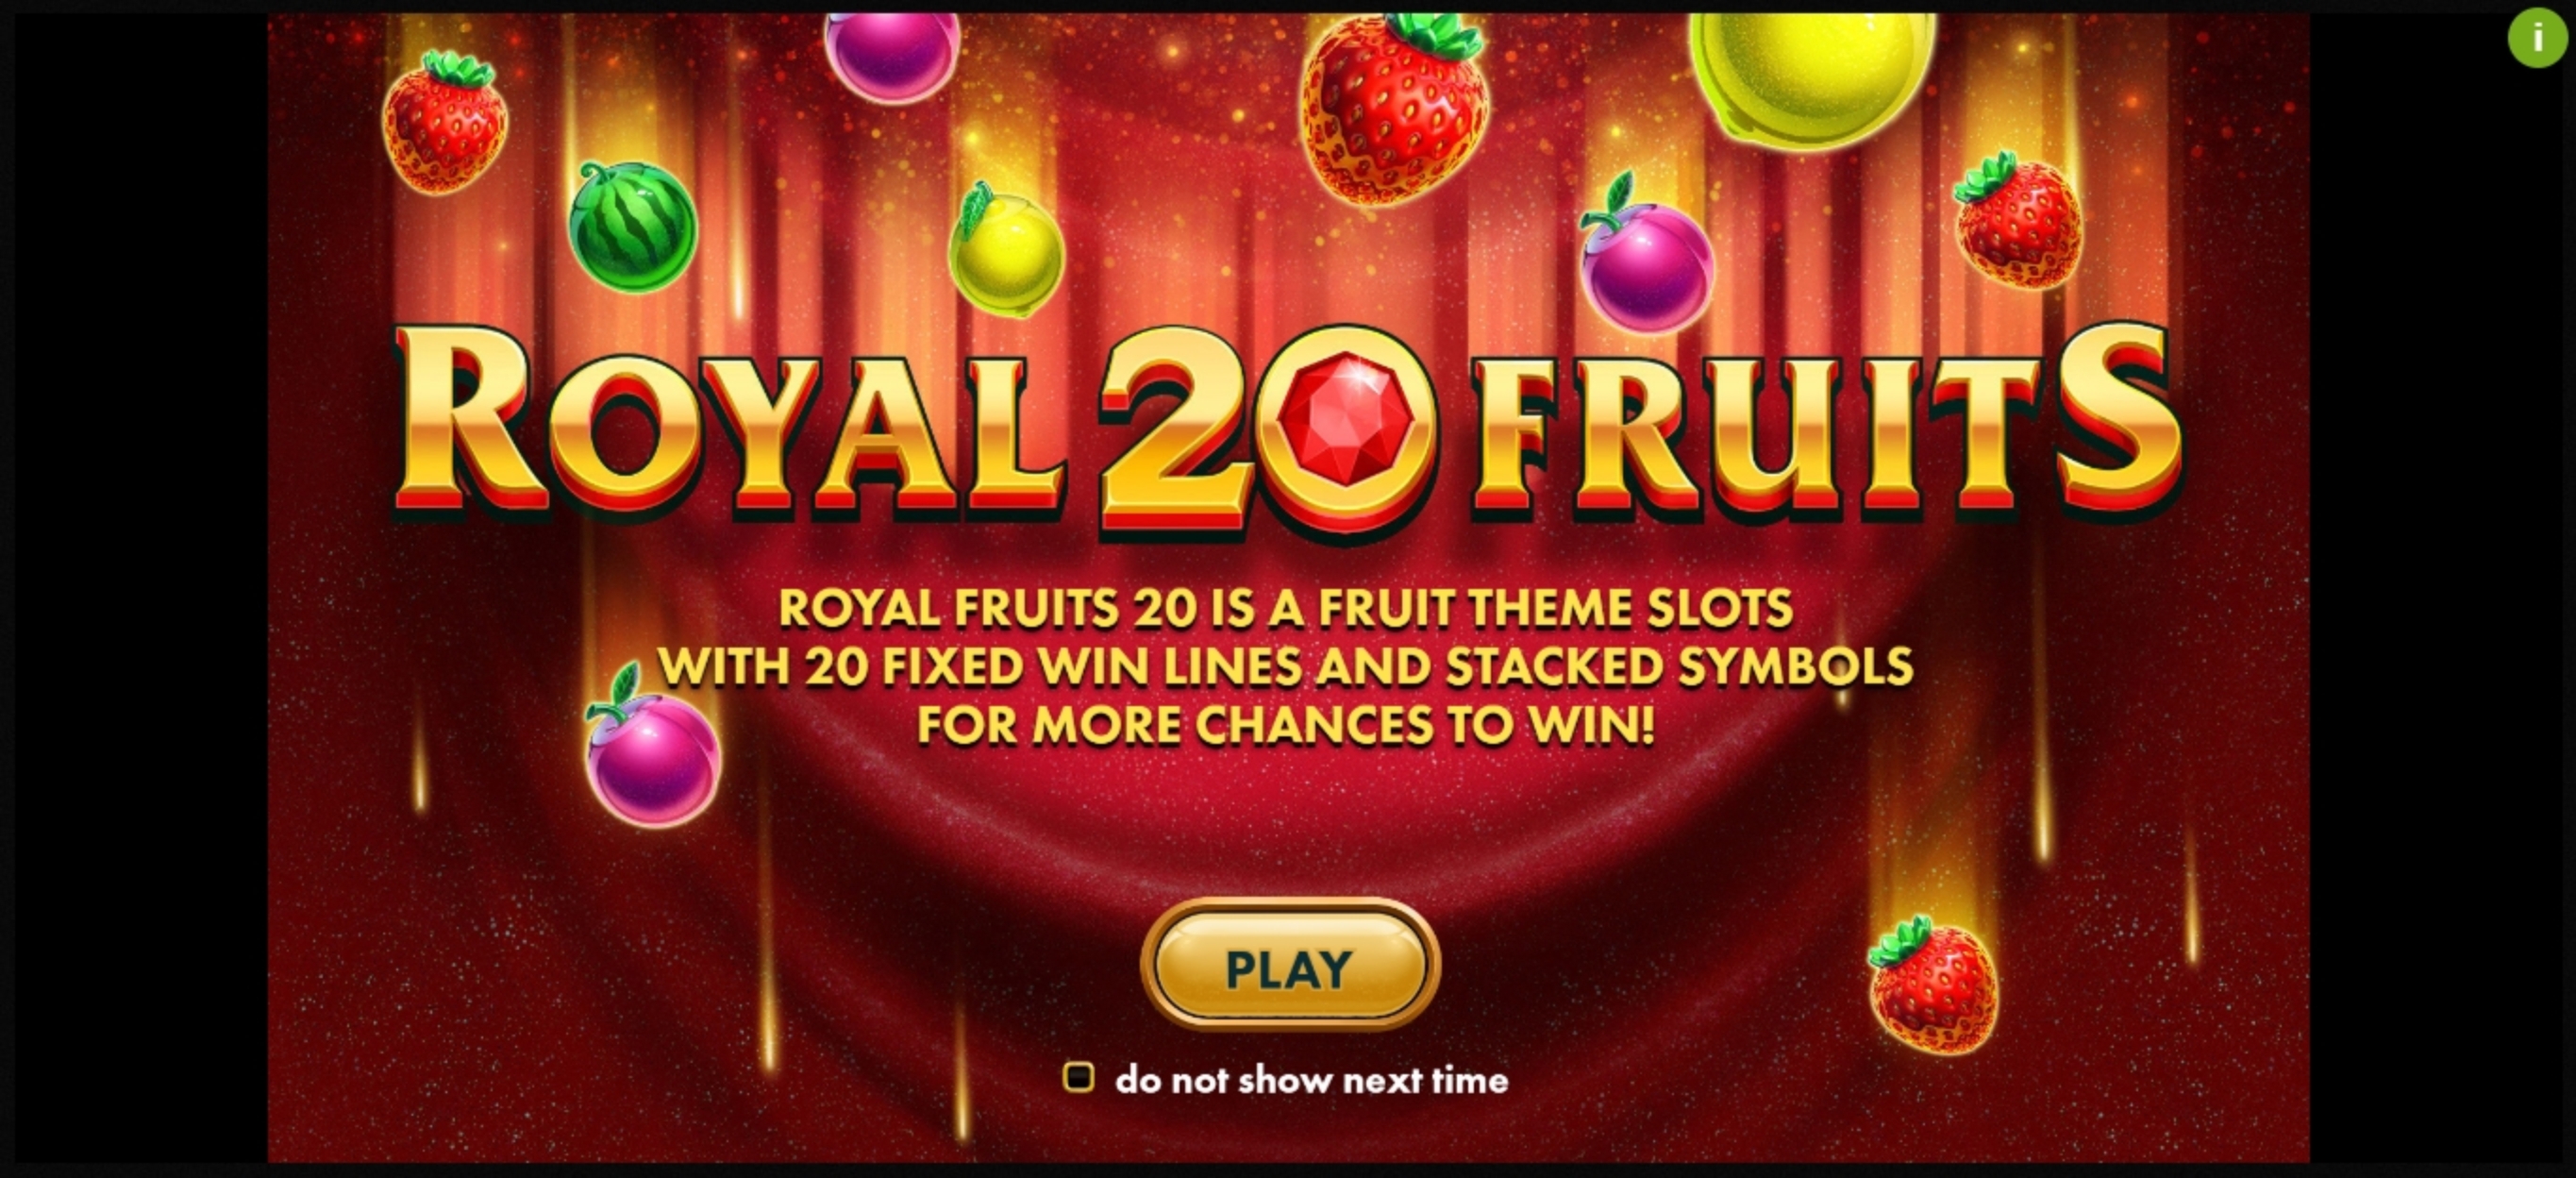
Task: Click the purple plum above the word FRUITS
Action: point(1647,255)
